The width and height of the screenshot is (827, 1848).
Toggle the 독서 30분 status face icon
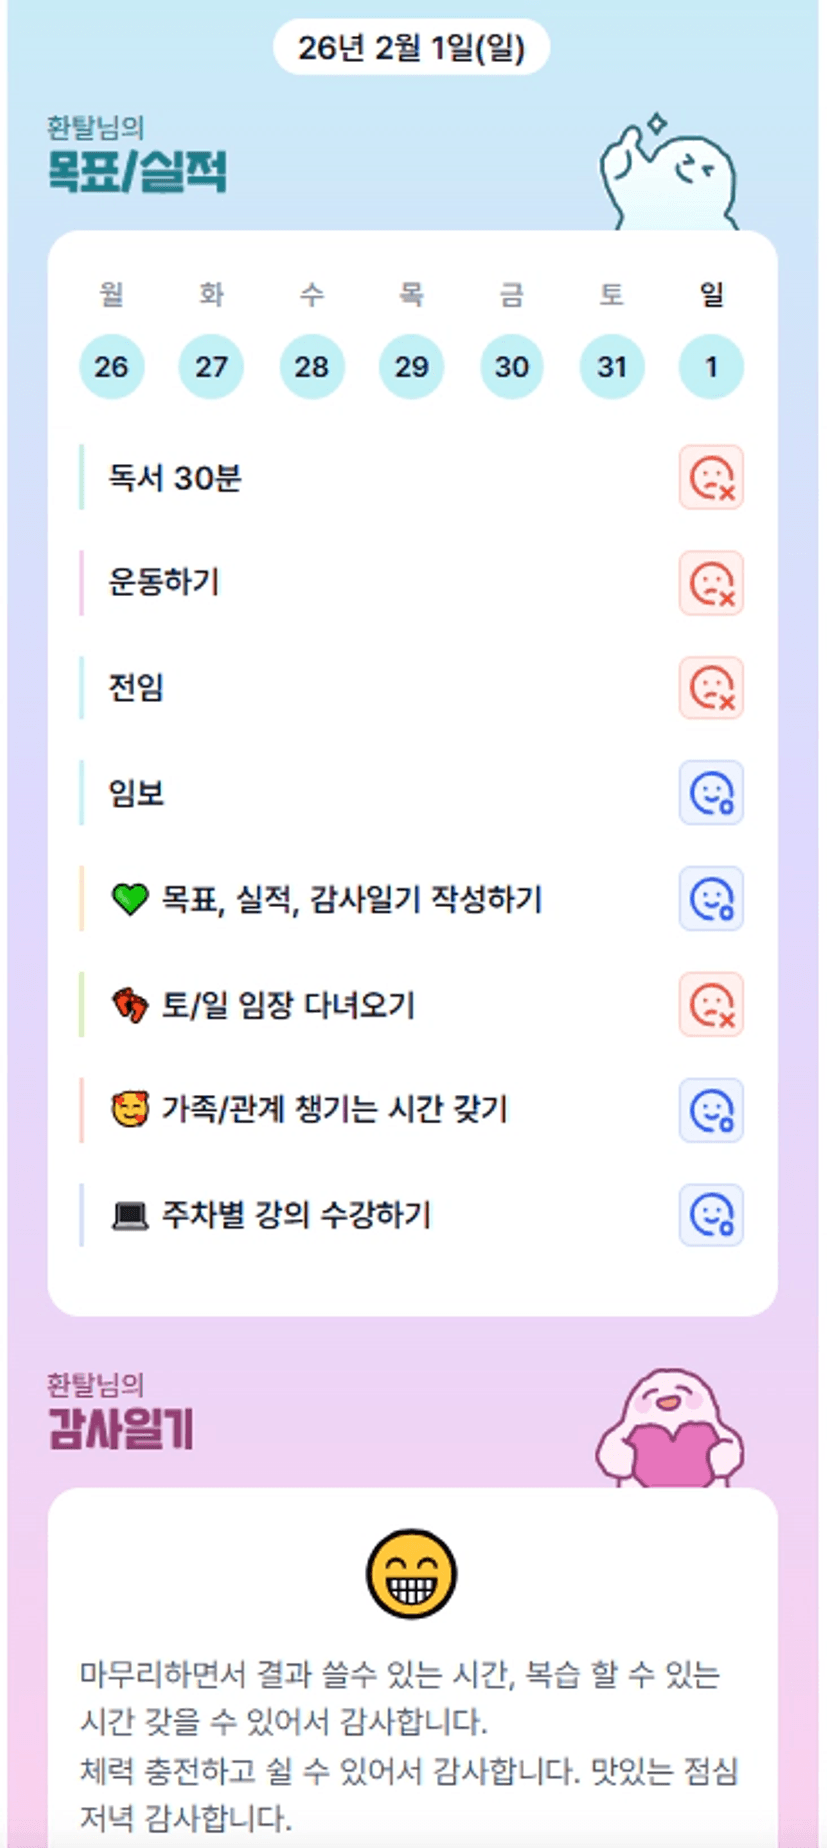coord(710,478)
